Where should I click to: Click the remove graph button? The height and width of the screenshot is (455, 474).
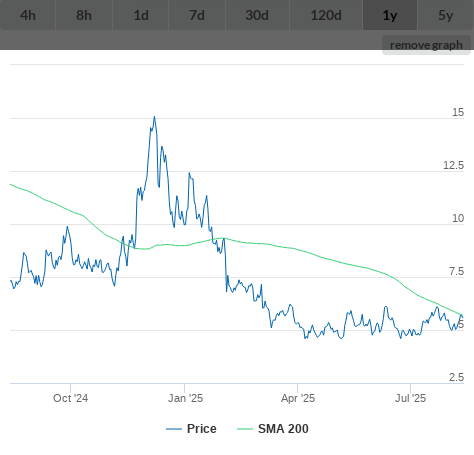click(x=426, y=45)
